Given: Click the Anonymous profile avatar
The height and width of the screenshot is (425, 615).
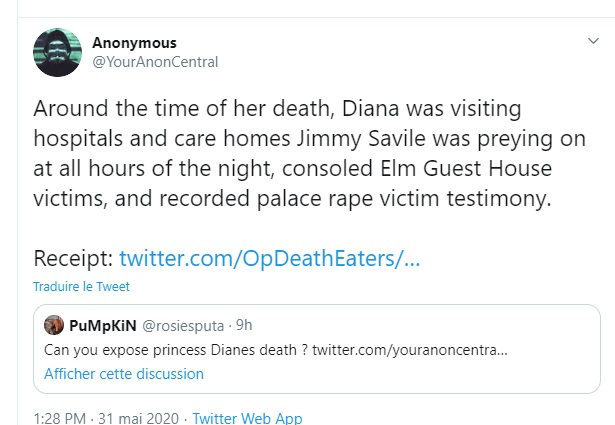Looking at the screenshot, I should [x=58, y=52].
